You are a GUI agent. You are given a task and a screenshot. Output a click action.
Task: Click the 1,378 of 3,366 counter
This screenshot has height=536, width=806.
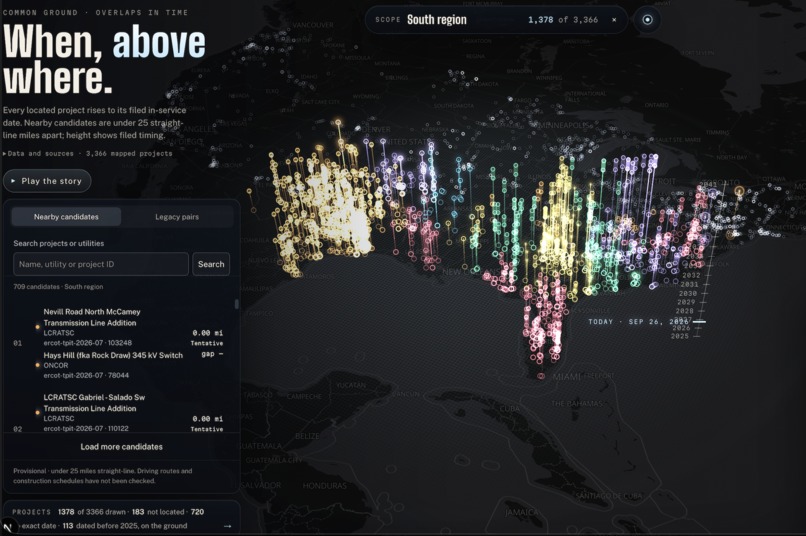(563, 20)
